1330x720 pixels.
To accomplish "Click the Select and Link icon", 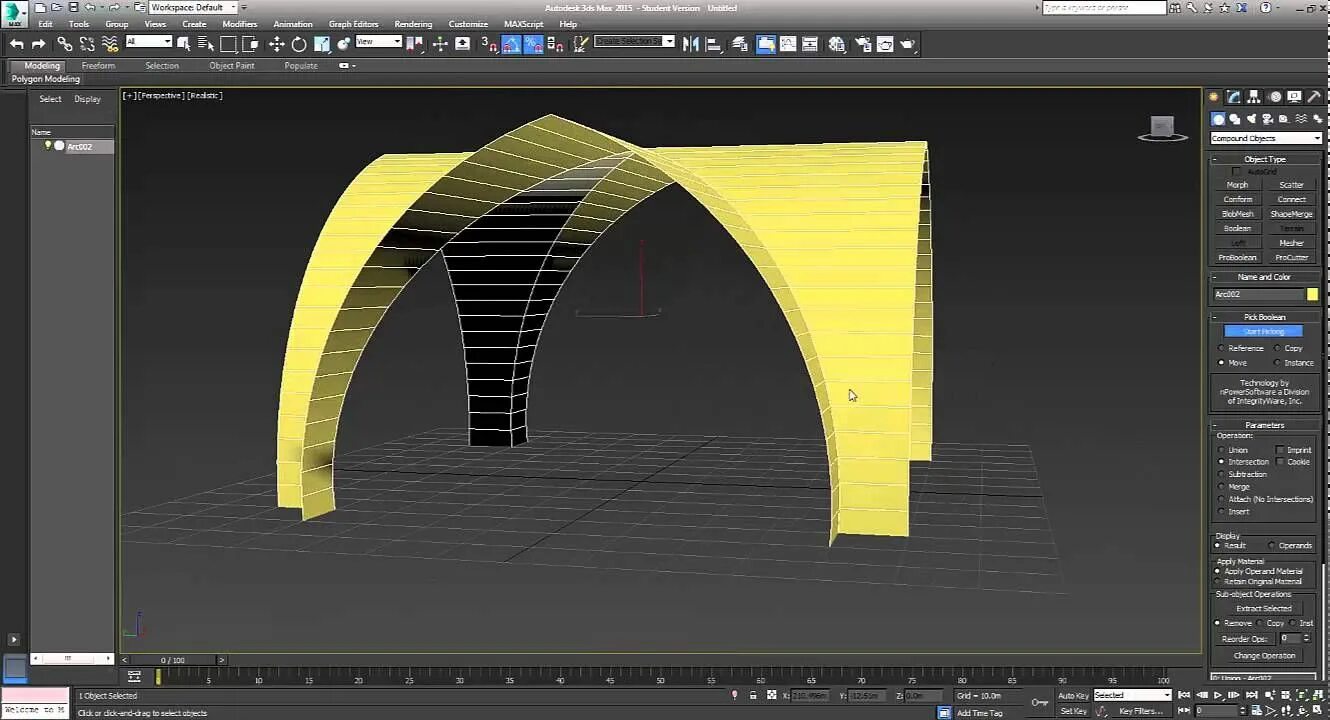I will point(65,44).
